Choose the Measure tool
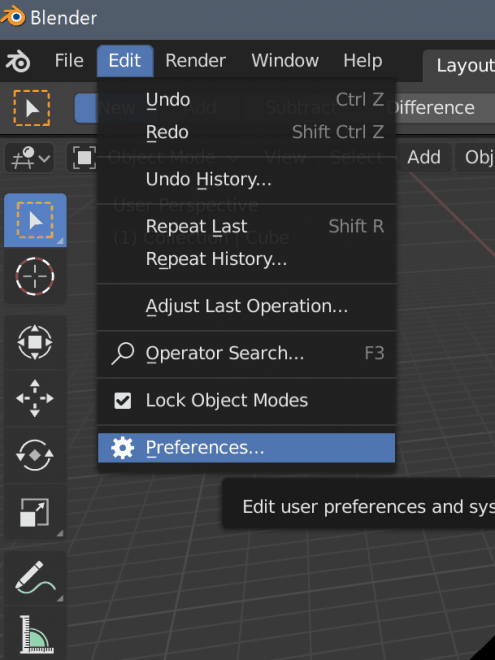495x660 pixels. [35, 634]
